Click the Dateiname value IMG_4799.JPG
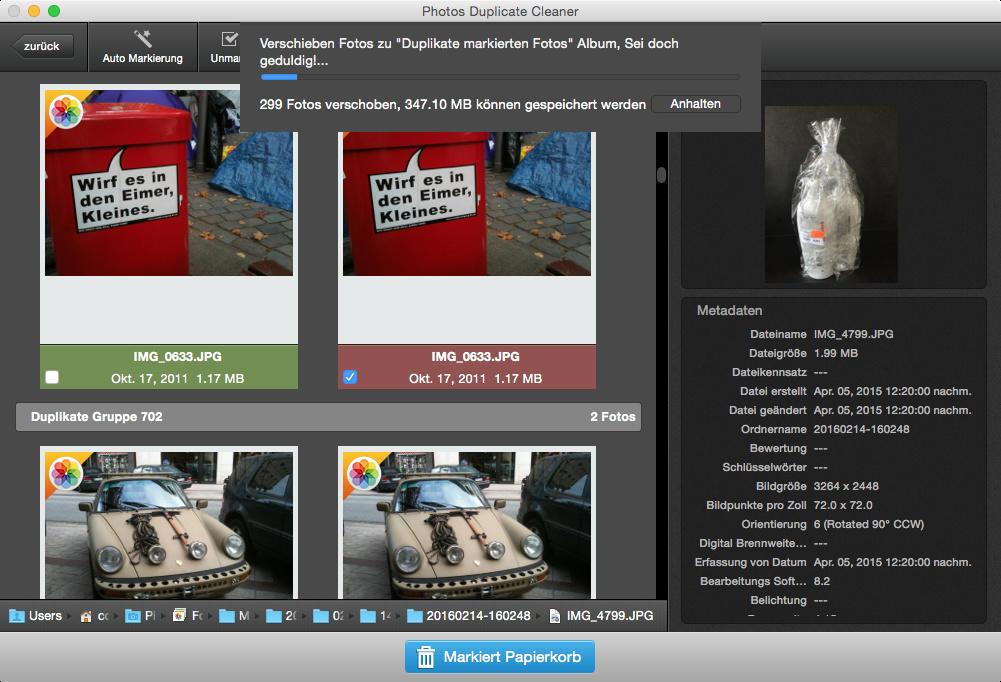Screen dimensions: 1001x682 pos(854,334)
